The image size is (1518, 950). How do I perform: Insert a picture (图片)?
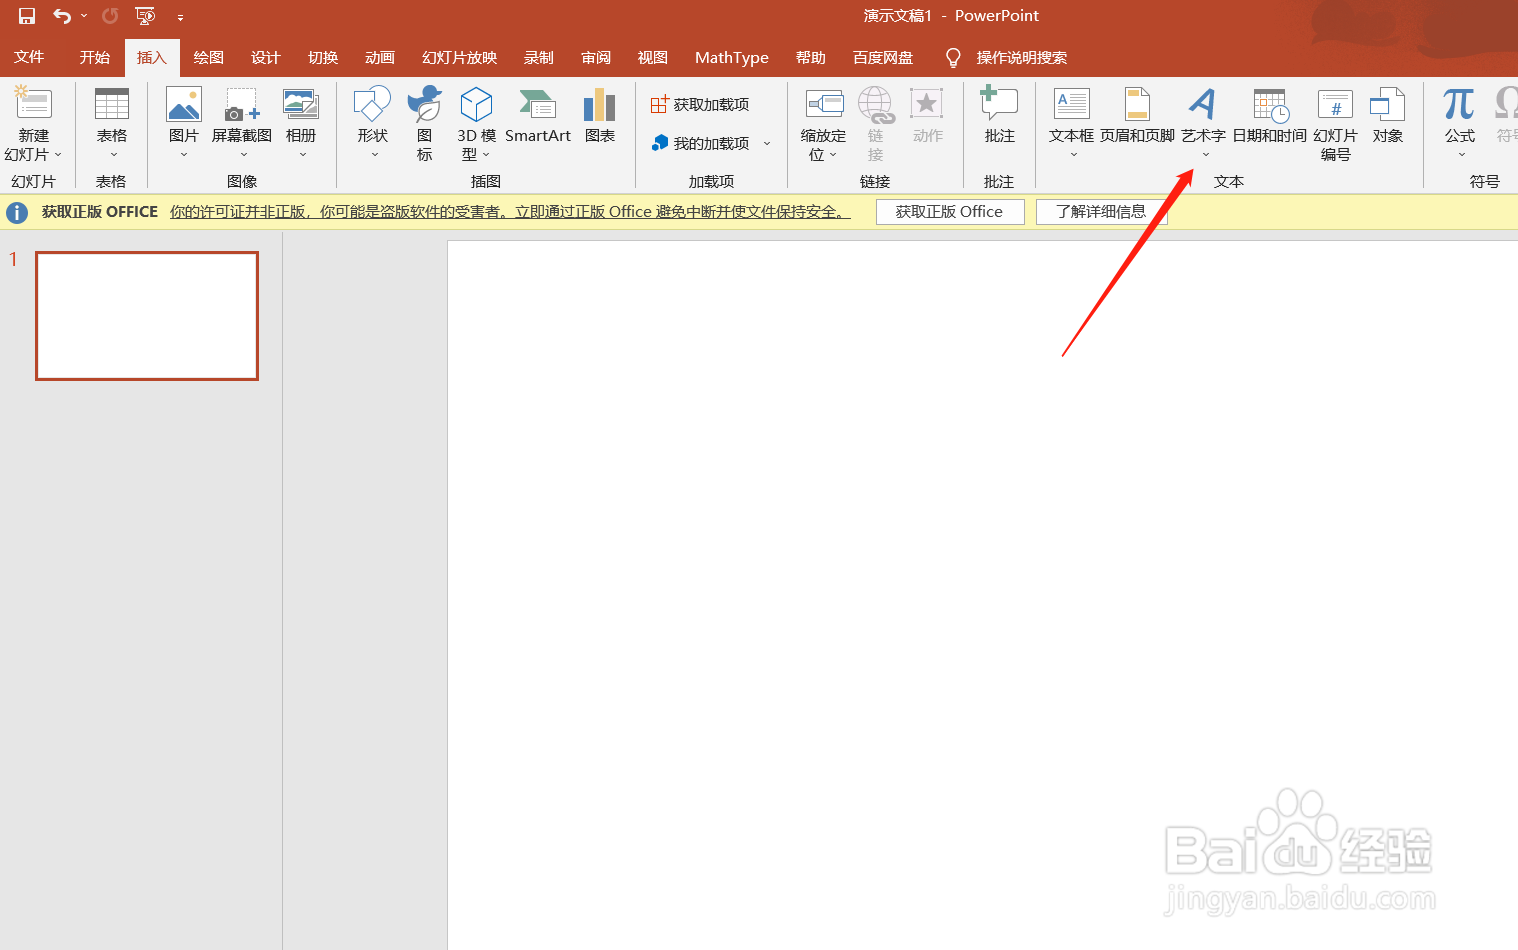coord(184,124)
